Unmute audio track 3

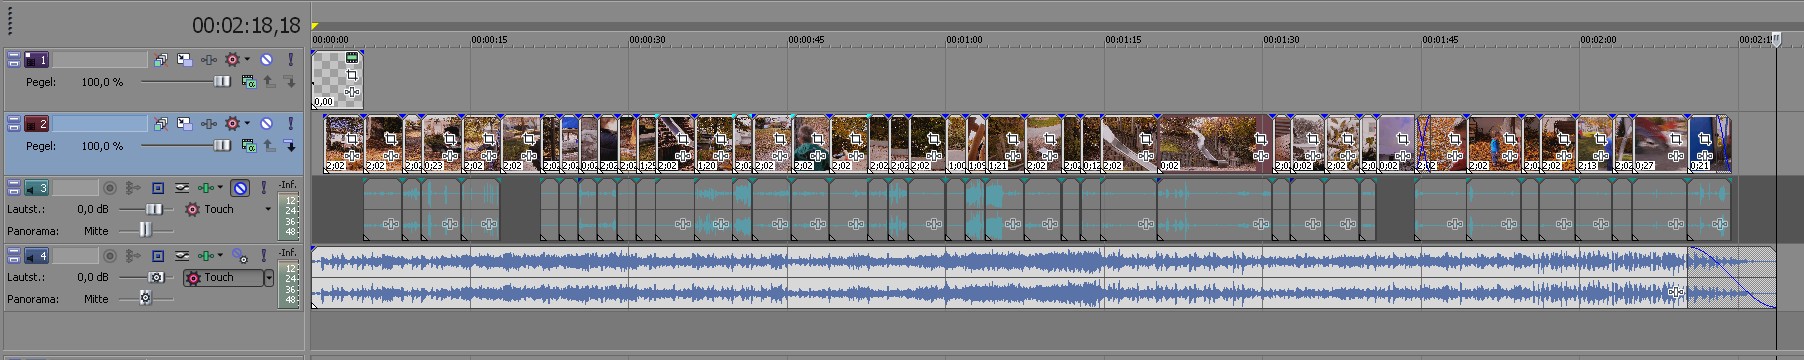(x=240, y=187)
